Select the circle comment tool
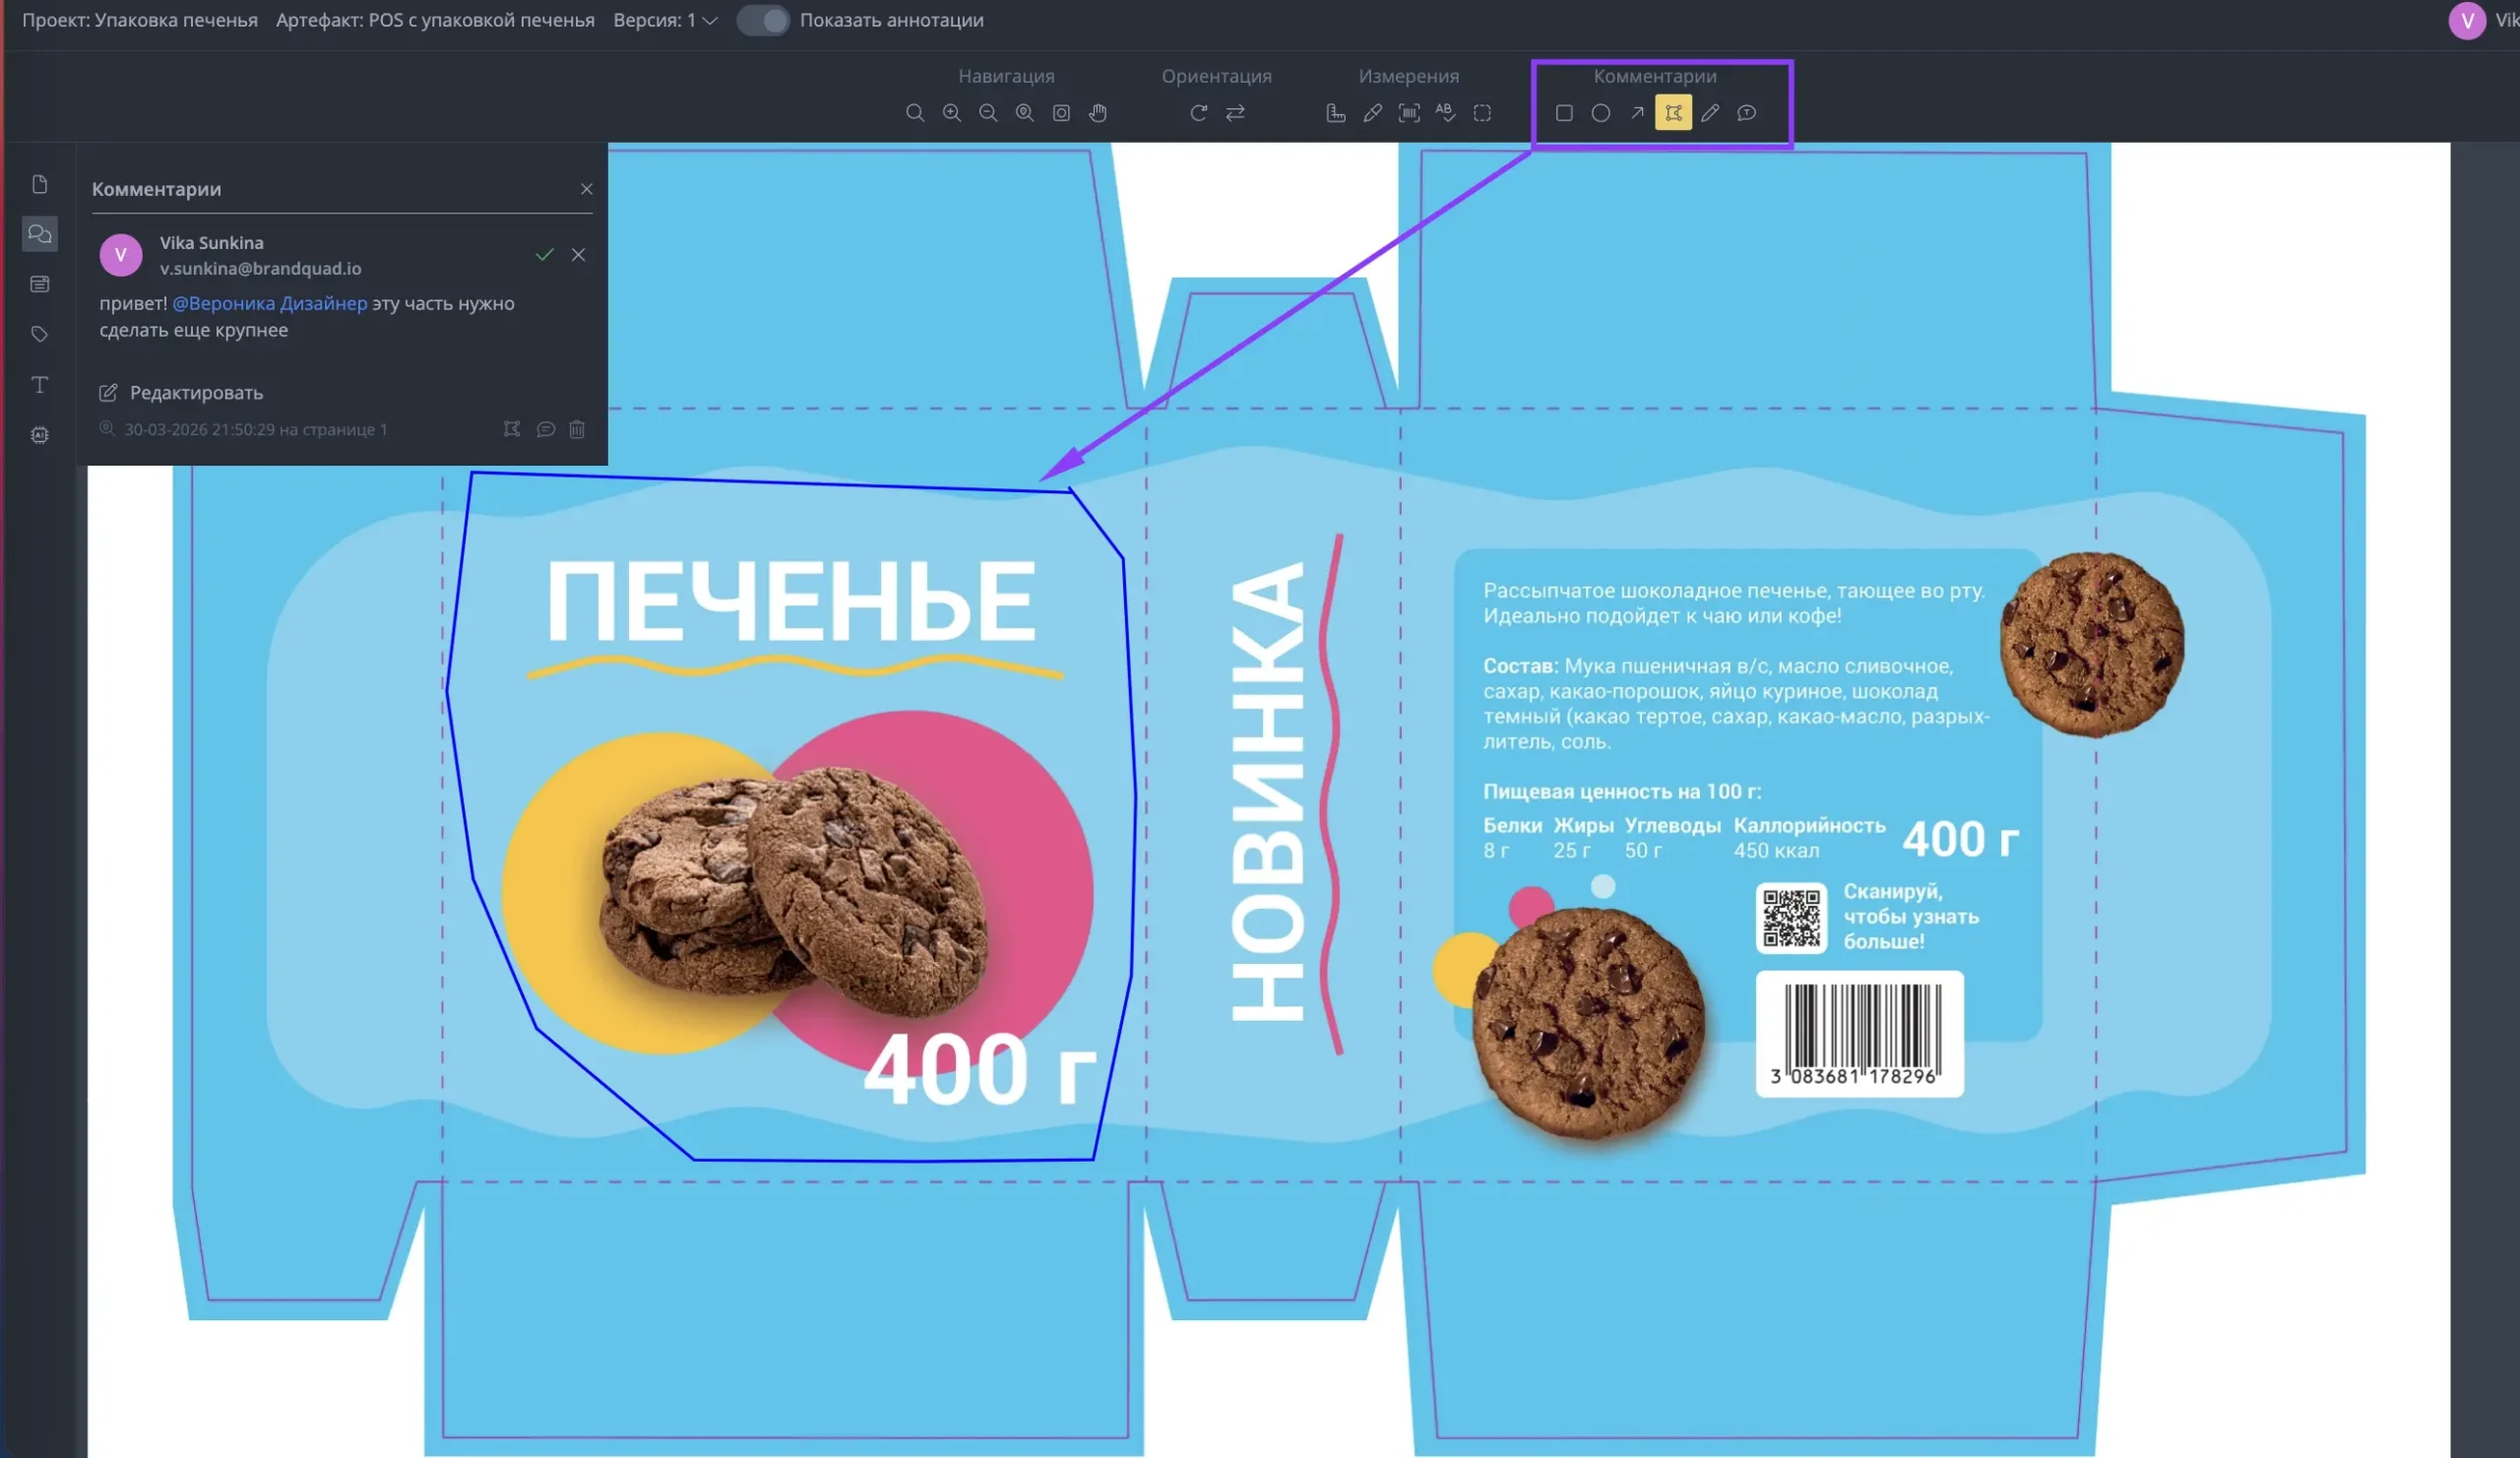This screenshot has width=2520, height=1458. [x=1601, y=113]
